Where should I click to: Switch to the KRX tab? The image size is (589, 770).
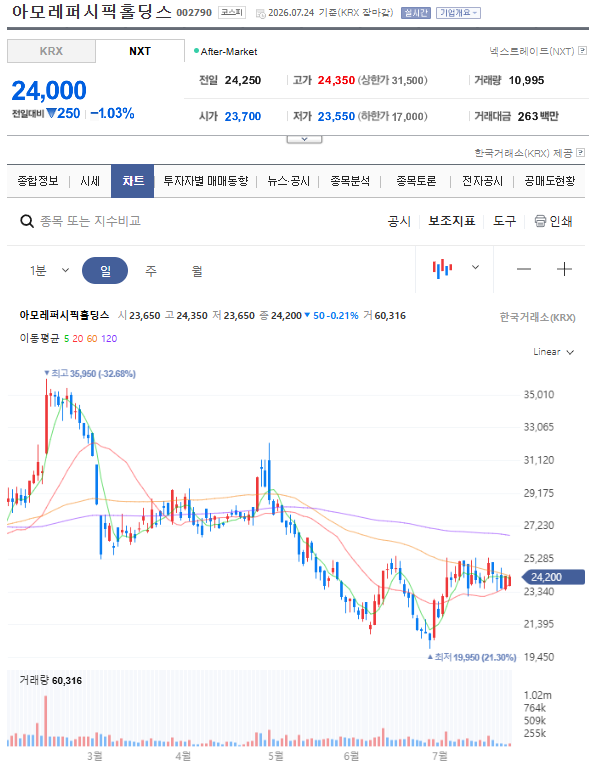tap(51, 51)
